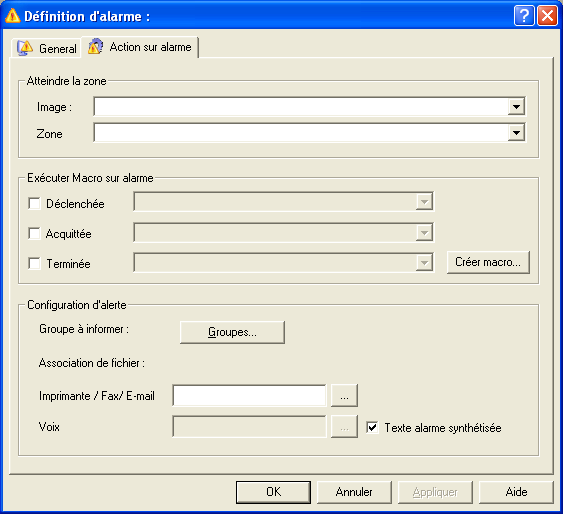Uncheck Texte alarme synthétisée
Image resolution: width=563 pixels, height=514 pixels.
pyautogui.click(x=372, y=427)
